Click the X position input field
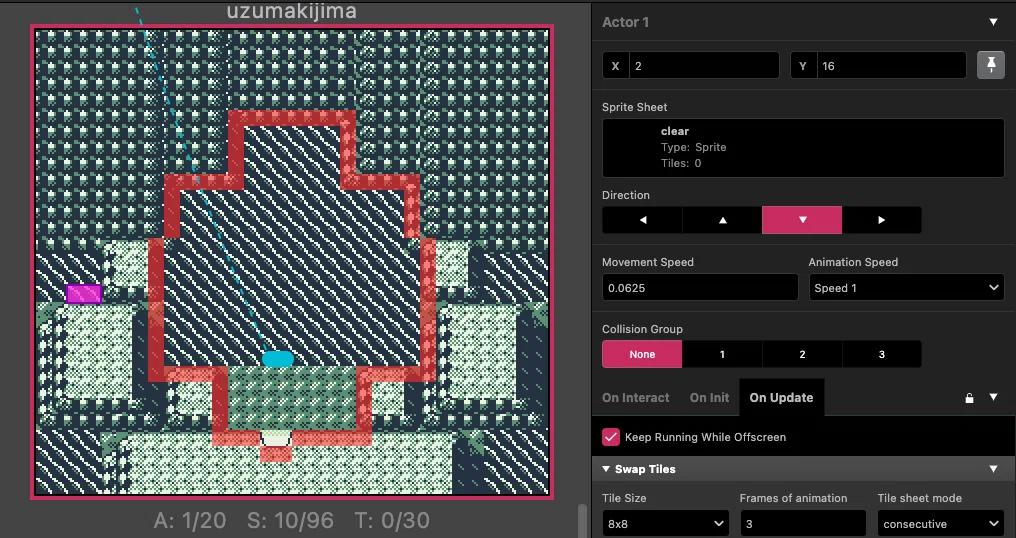This screenshot has height=538, width=1016. tap(704, 65)
